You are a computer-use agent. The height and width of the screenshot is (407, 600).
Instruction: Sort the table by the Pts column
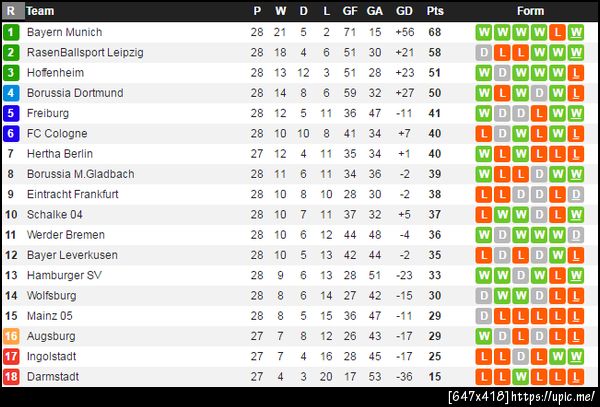(x=435, y=11)
